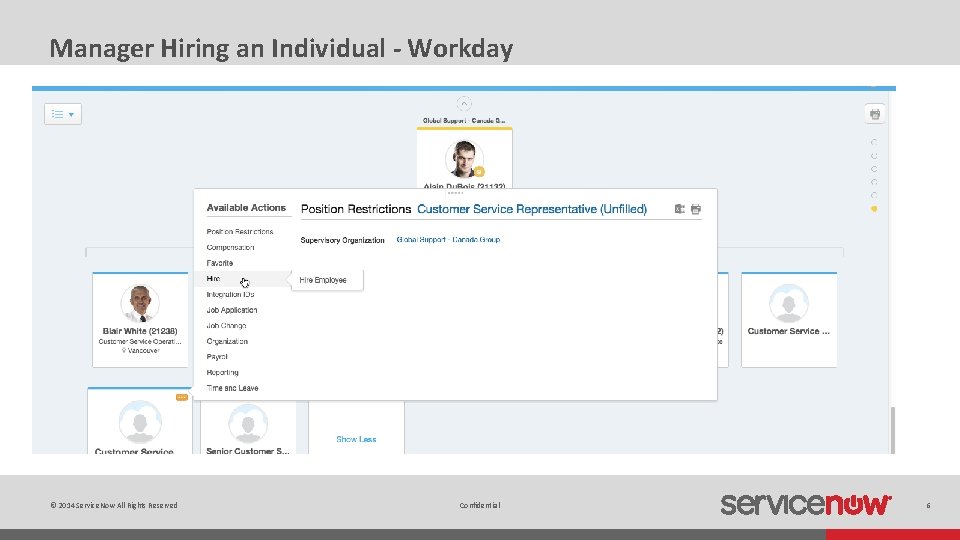The height and width of the screenshot is (540, 960).
Task: Open Customer Service Representative (Unfilled) link
Action: 531,209
